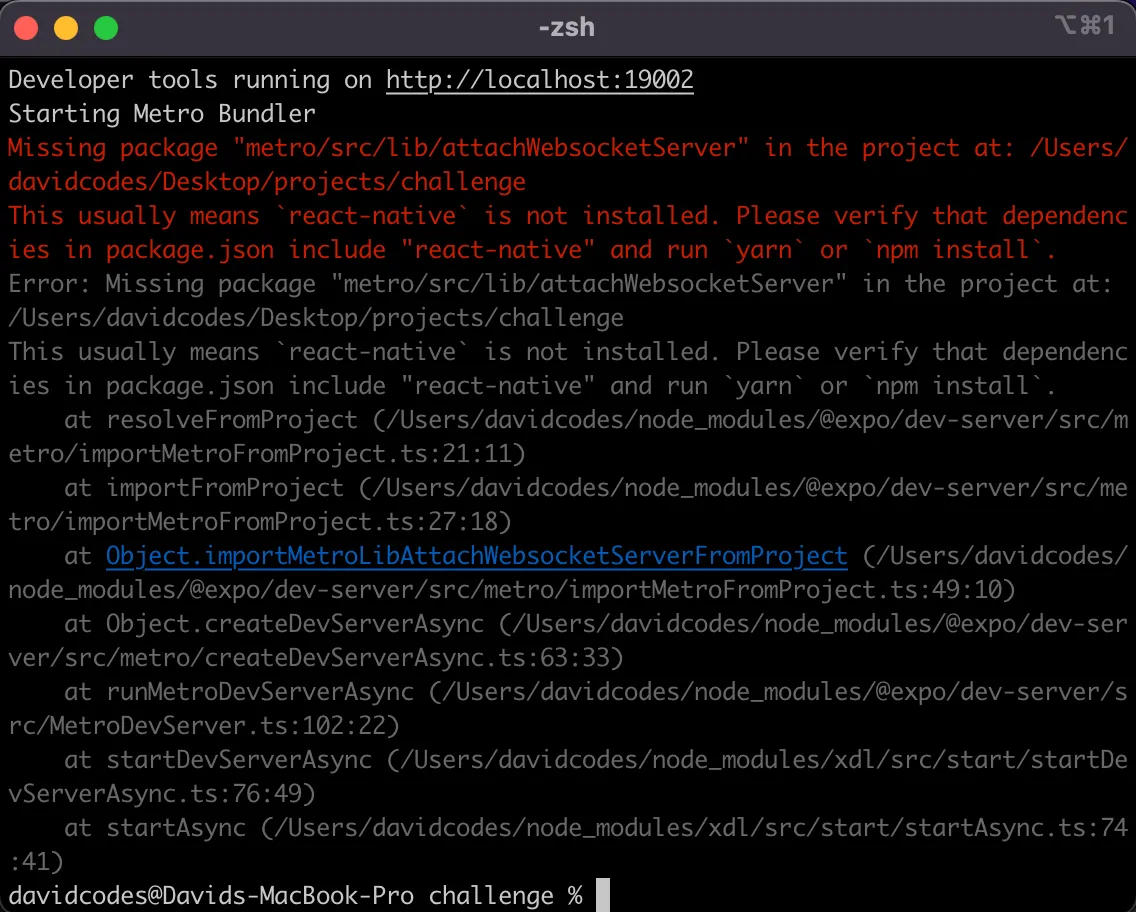Image resolution: width=1136 pixels, height=912 pixels.
Task: Click the 'davidcodes@Davids-MacBook-Pro challenge %' prompt
Action: 296,897
